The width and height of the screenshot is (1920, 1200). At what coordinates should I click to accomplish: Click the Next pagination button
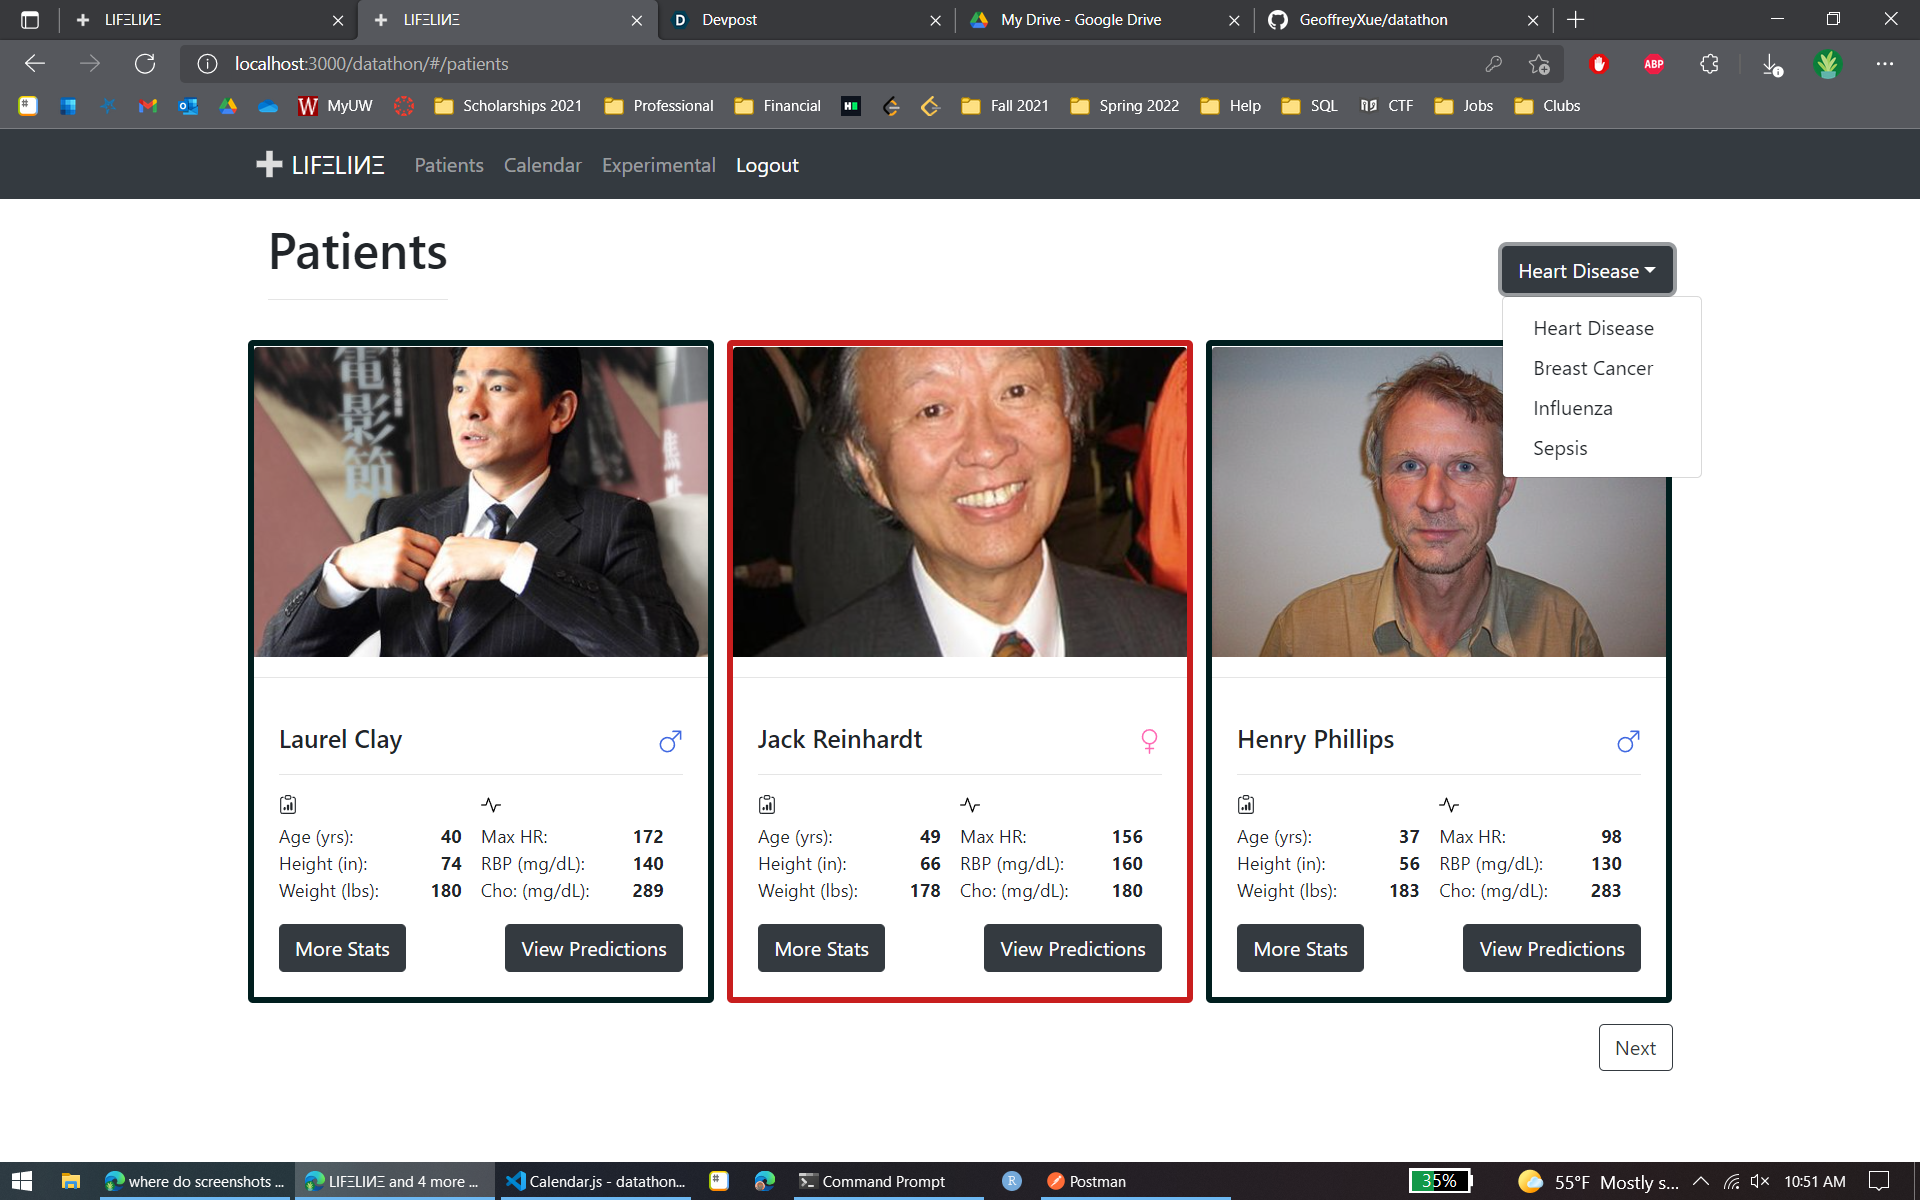click(1635, 1047)
